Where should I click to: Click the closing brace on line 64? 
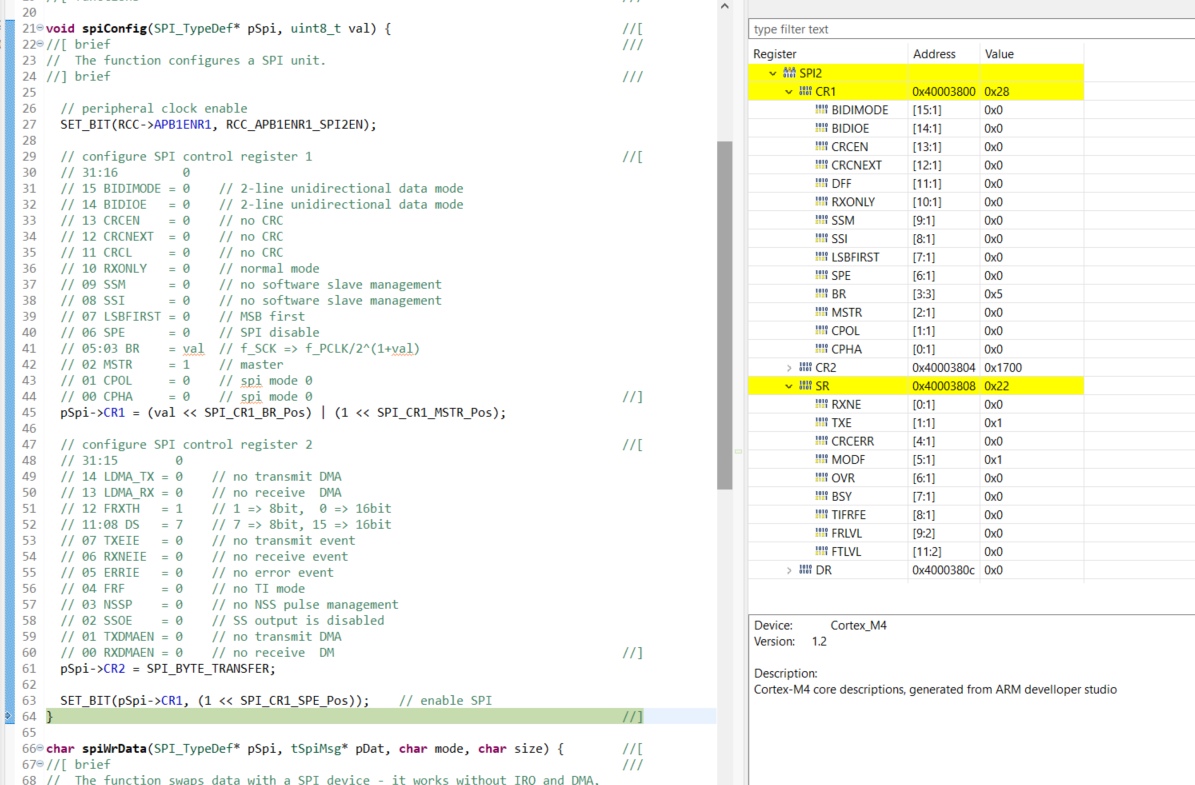(50, 716)
